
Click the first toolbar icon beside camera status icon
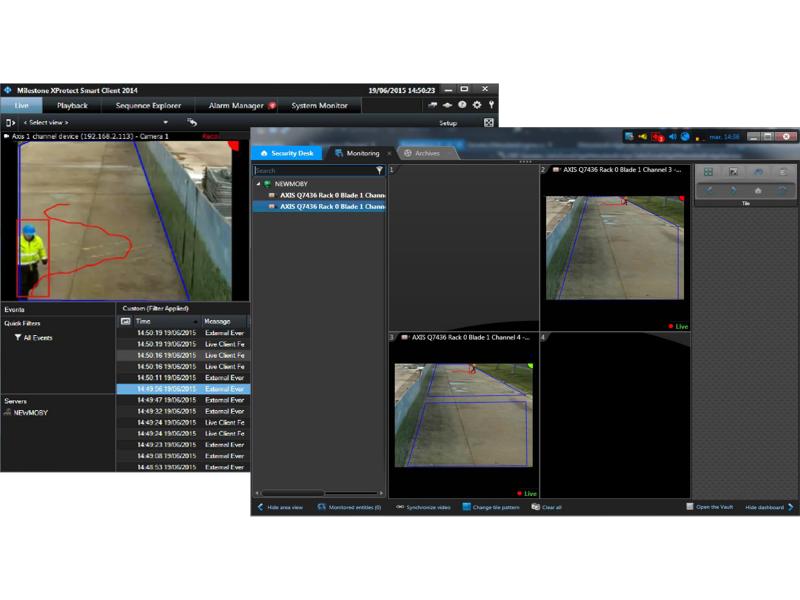tap(433, 105)
